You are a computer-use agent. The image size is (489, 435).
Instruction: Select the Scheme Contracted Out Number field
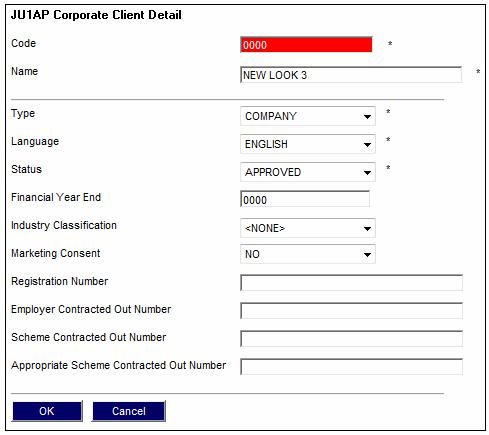(351, 339)
